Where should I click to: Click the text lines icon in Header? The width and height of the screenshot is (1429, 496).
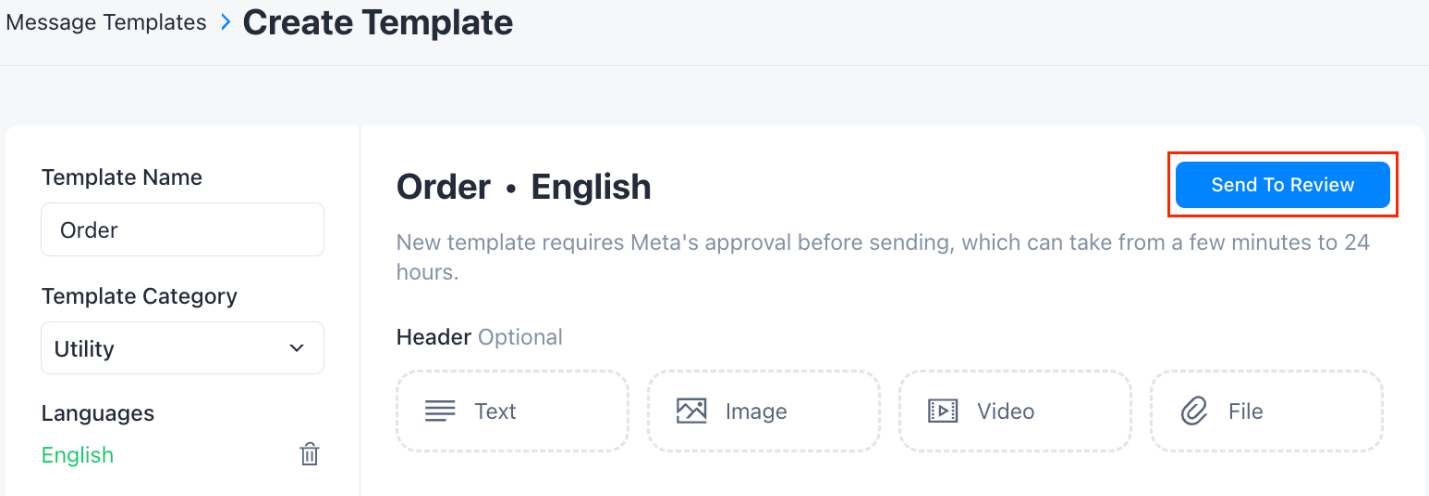[x=440, y=411]
